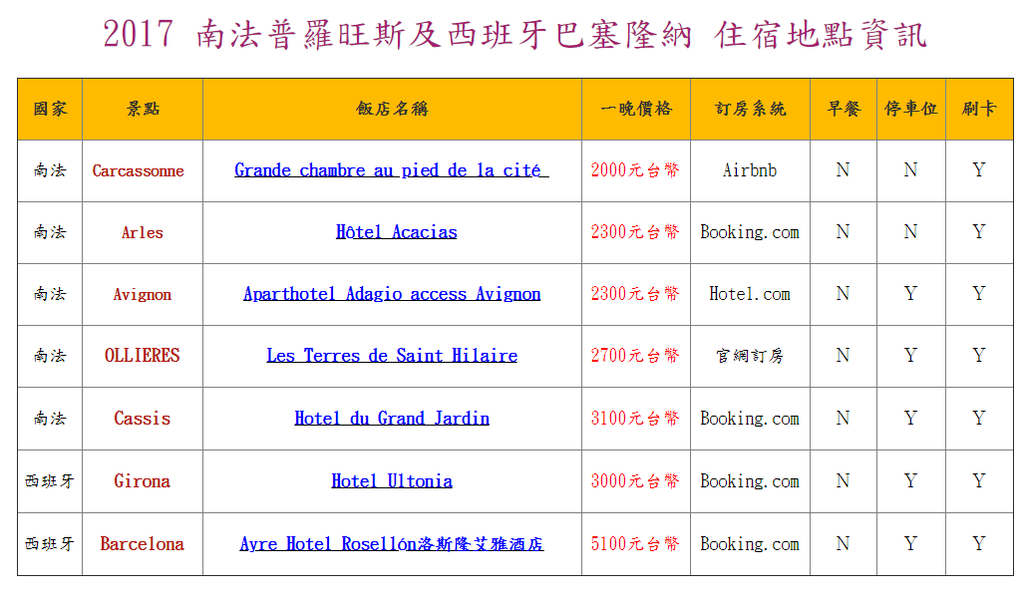Select the Barcelona cell
Viewport: 1024px width, 597px height.
pyautogui.click(x=142, y=544)
